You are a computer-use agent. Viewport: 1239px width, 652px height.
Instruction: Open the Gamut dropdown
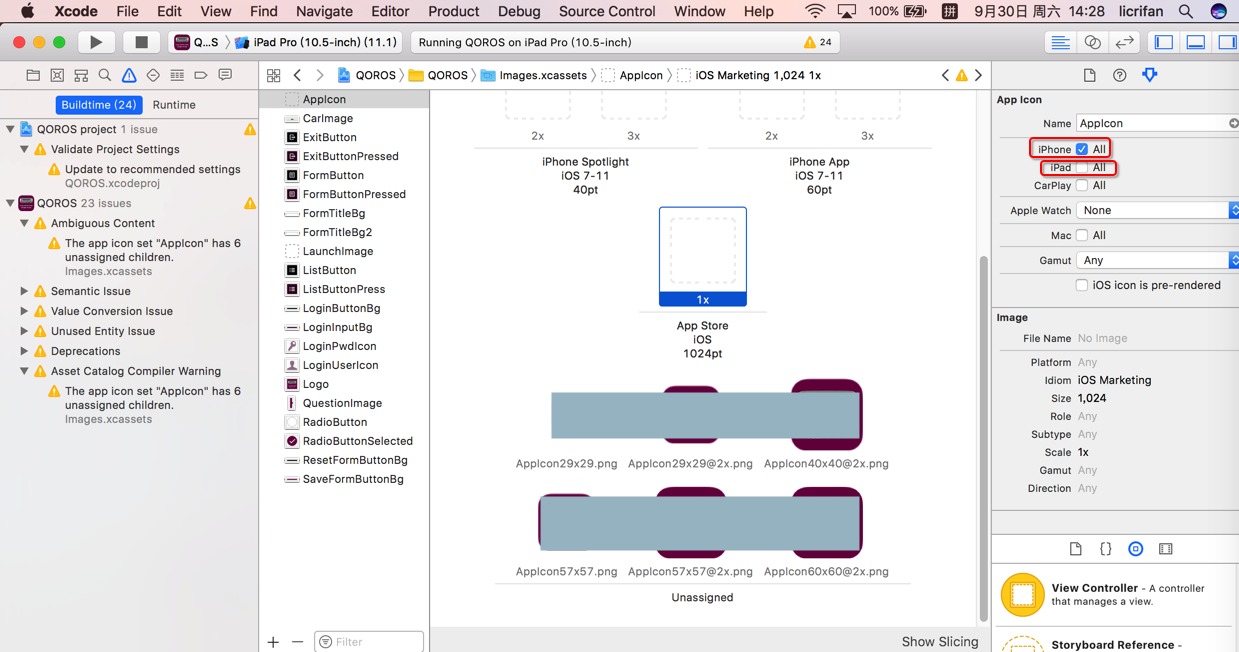pos(1158,260)
